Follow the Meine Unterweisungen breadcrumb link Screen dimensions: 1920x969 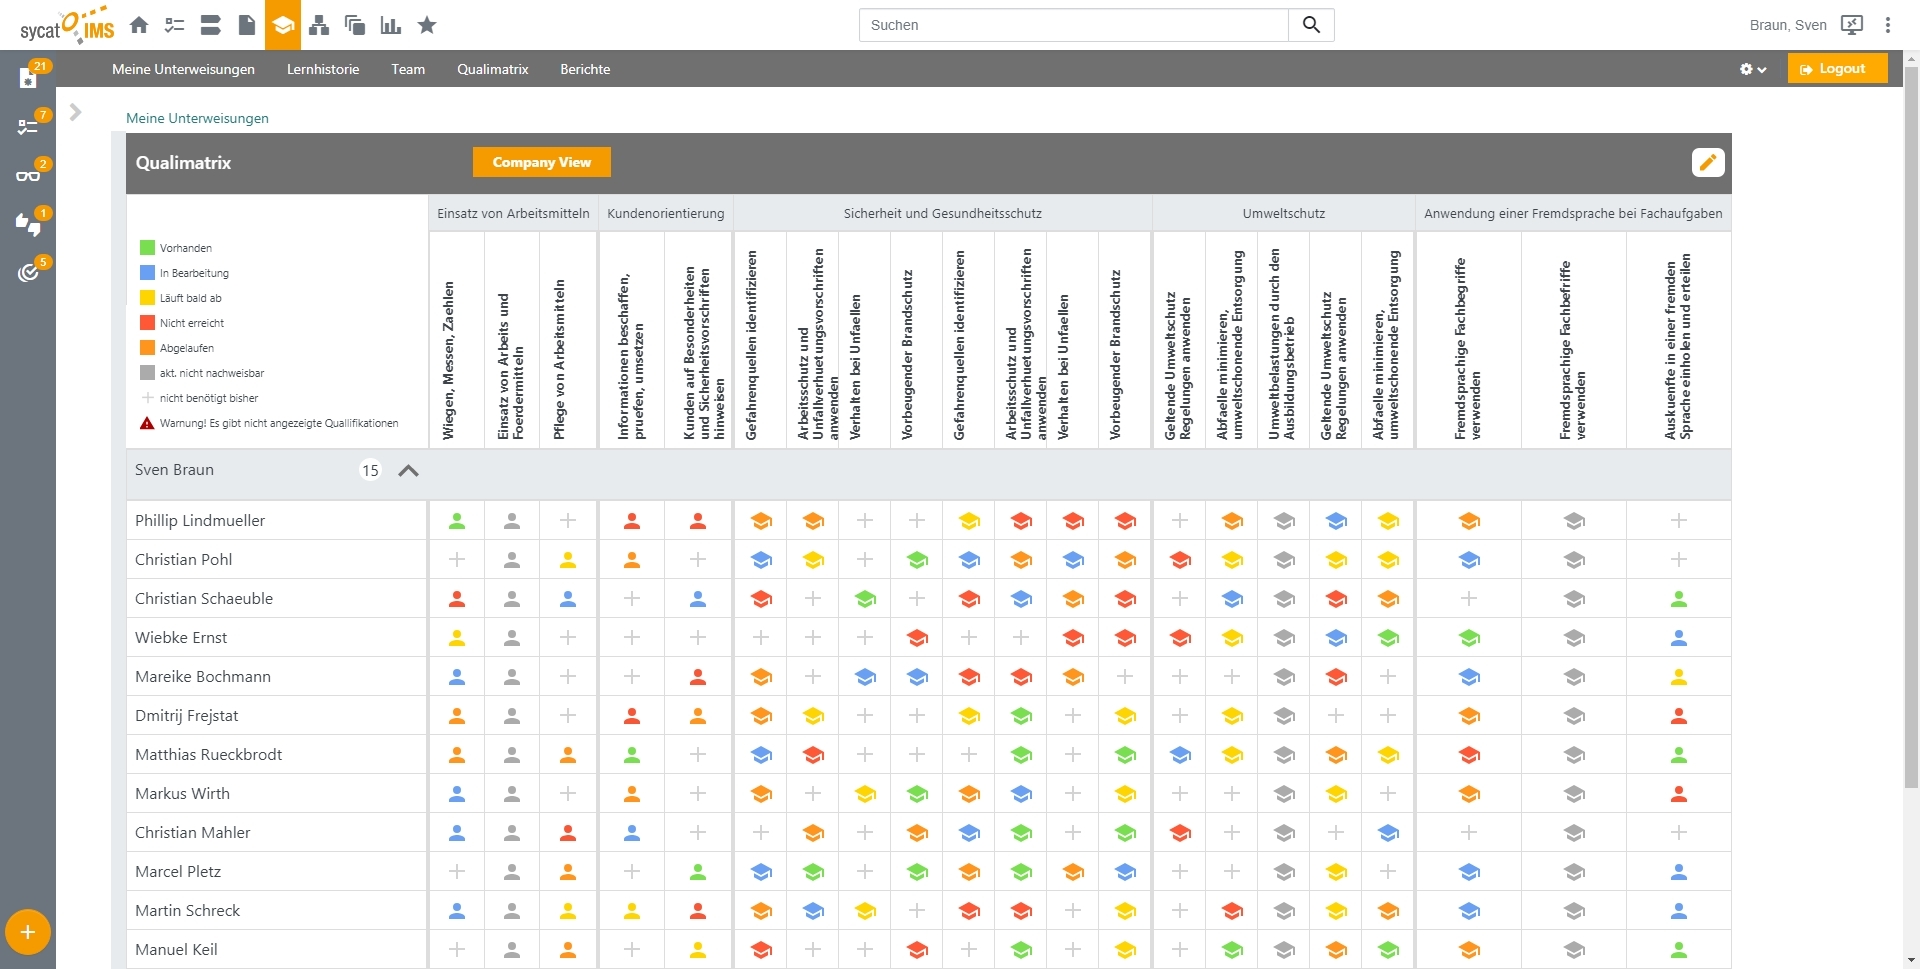[x=197, y=118]
